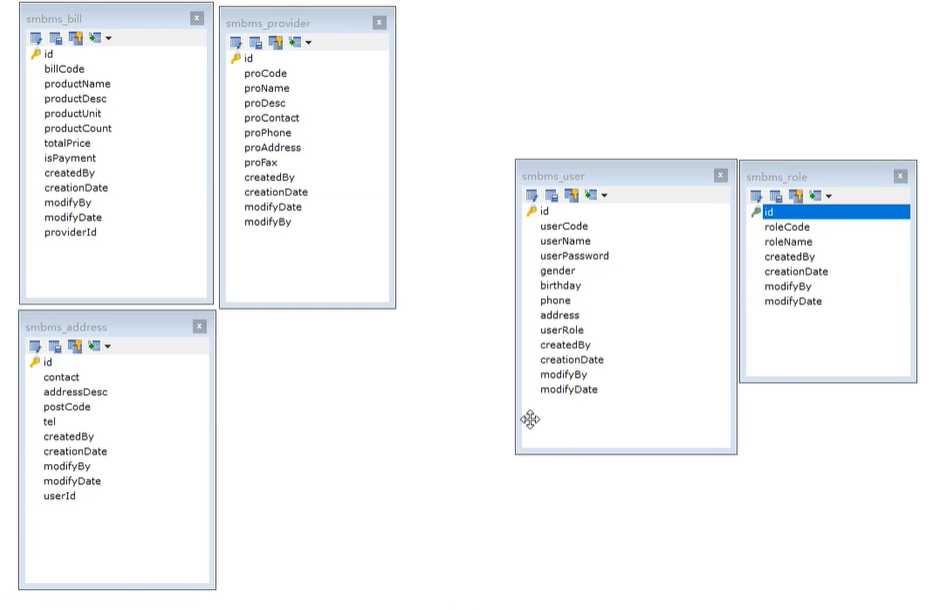Select the phone column in smbms_user

click(x=555, y=301)
